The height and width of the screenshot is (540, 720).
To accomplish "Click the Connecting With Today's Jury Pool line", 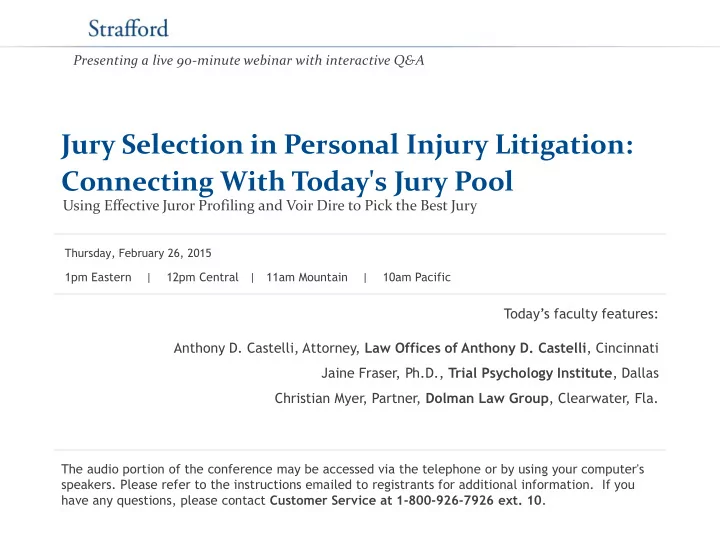I will 287,181.
